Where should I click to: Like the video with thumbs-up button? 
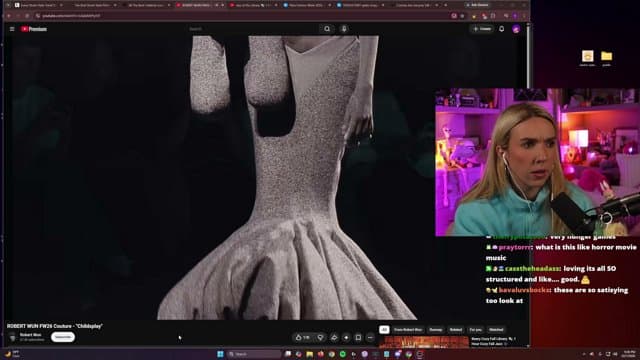pyautogui.click(x=303, y=338)
